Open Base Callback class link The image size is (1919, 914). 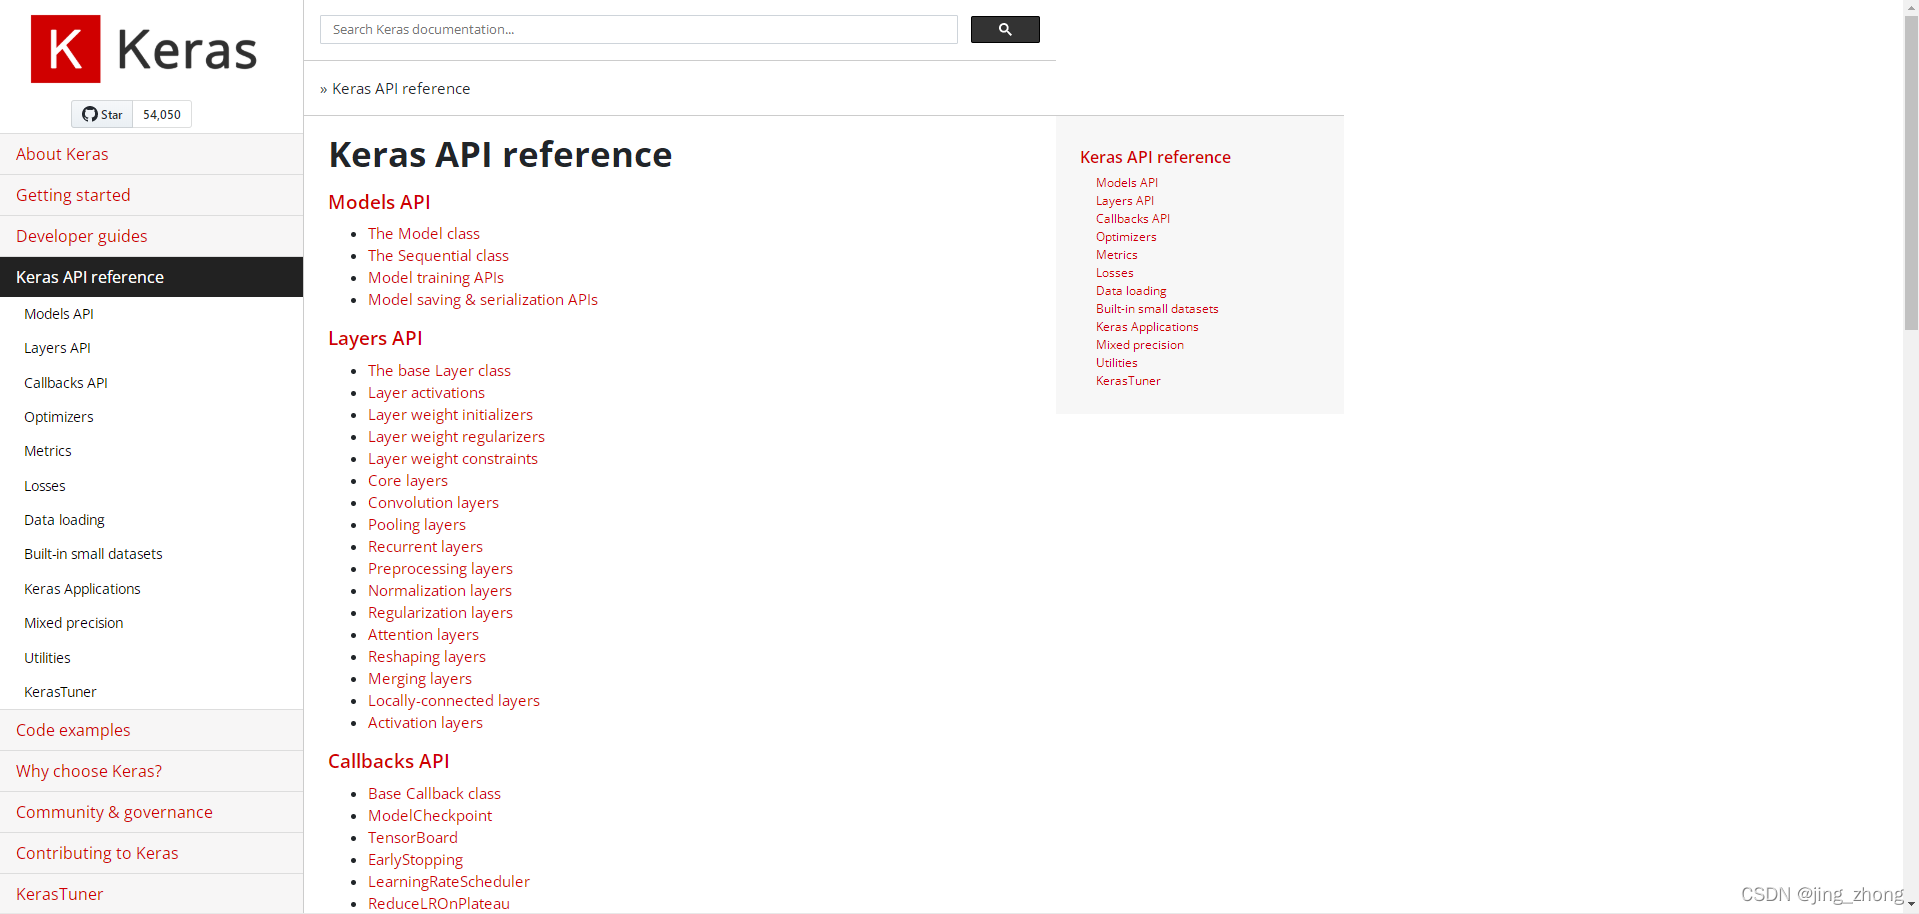(434, 794)
